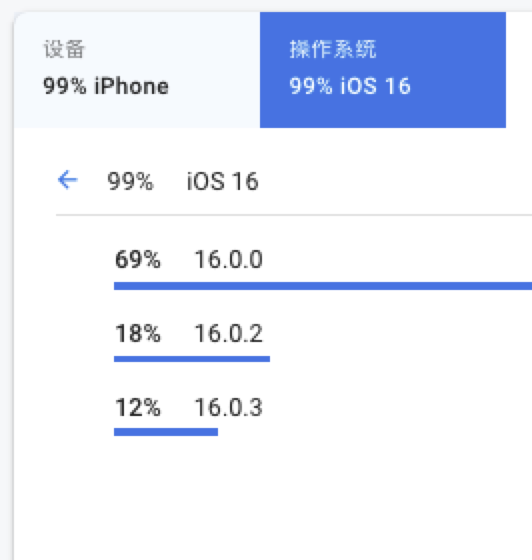
Task: Click the 16.0.0 progress bar
Action: (x=323, y=286)
